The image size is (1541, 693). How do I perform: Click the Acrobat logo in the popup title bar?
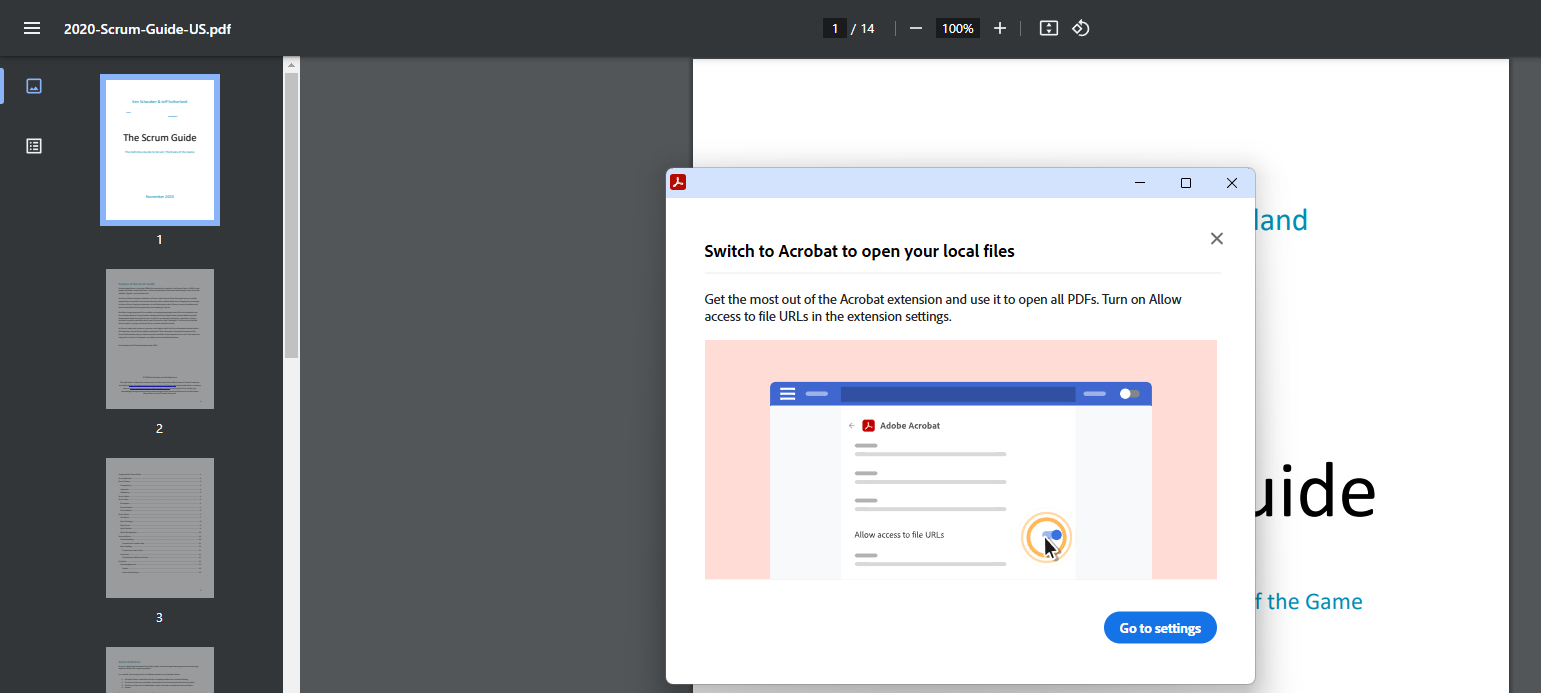click(x=678, y=182)
